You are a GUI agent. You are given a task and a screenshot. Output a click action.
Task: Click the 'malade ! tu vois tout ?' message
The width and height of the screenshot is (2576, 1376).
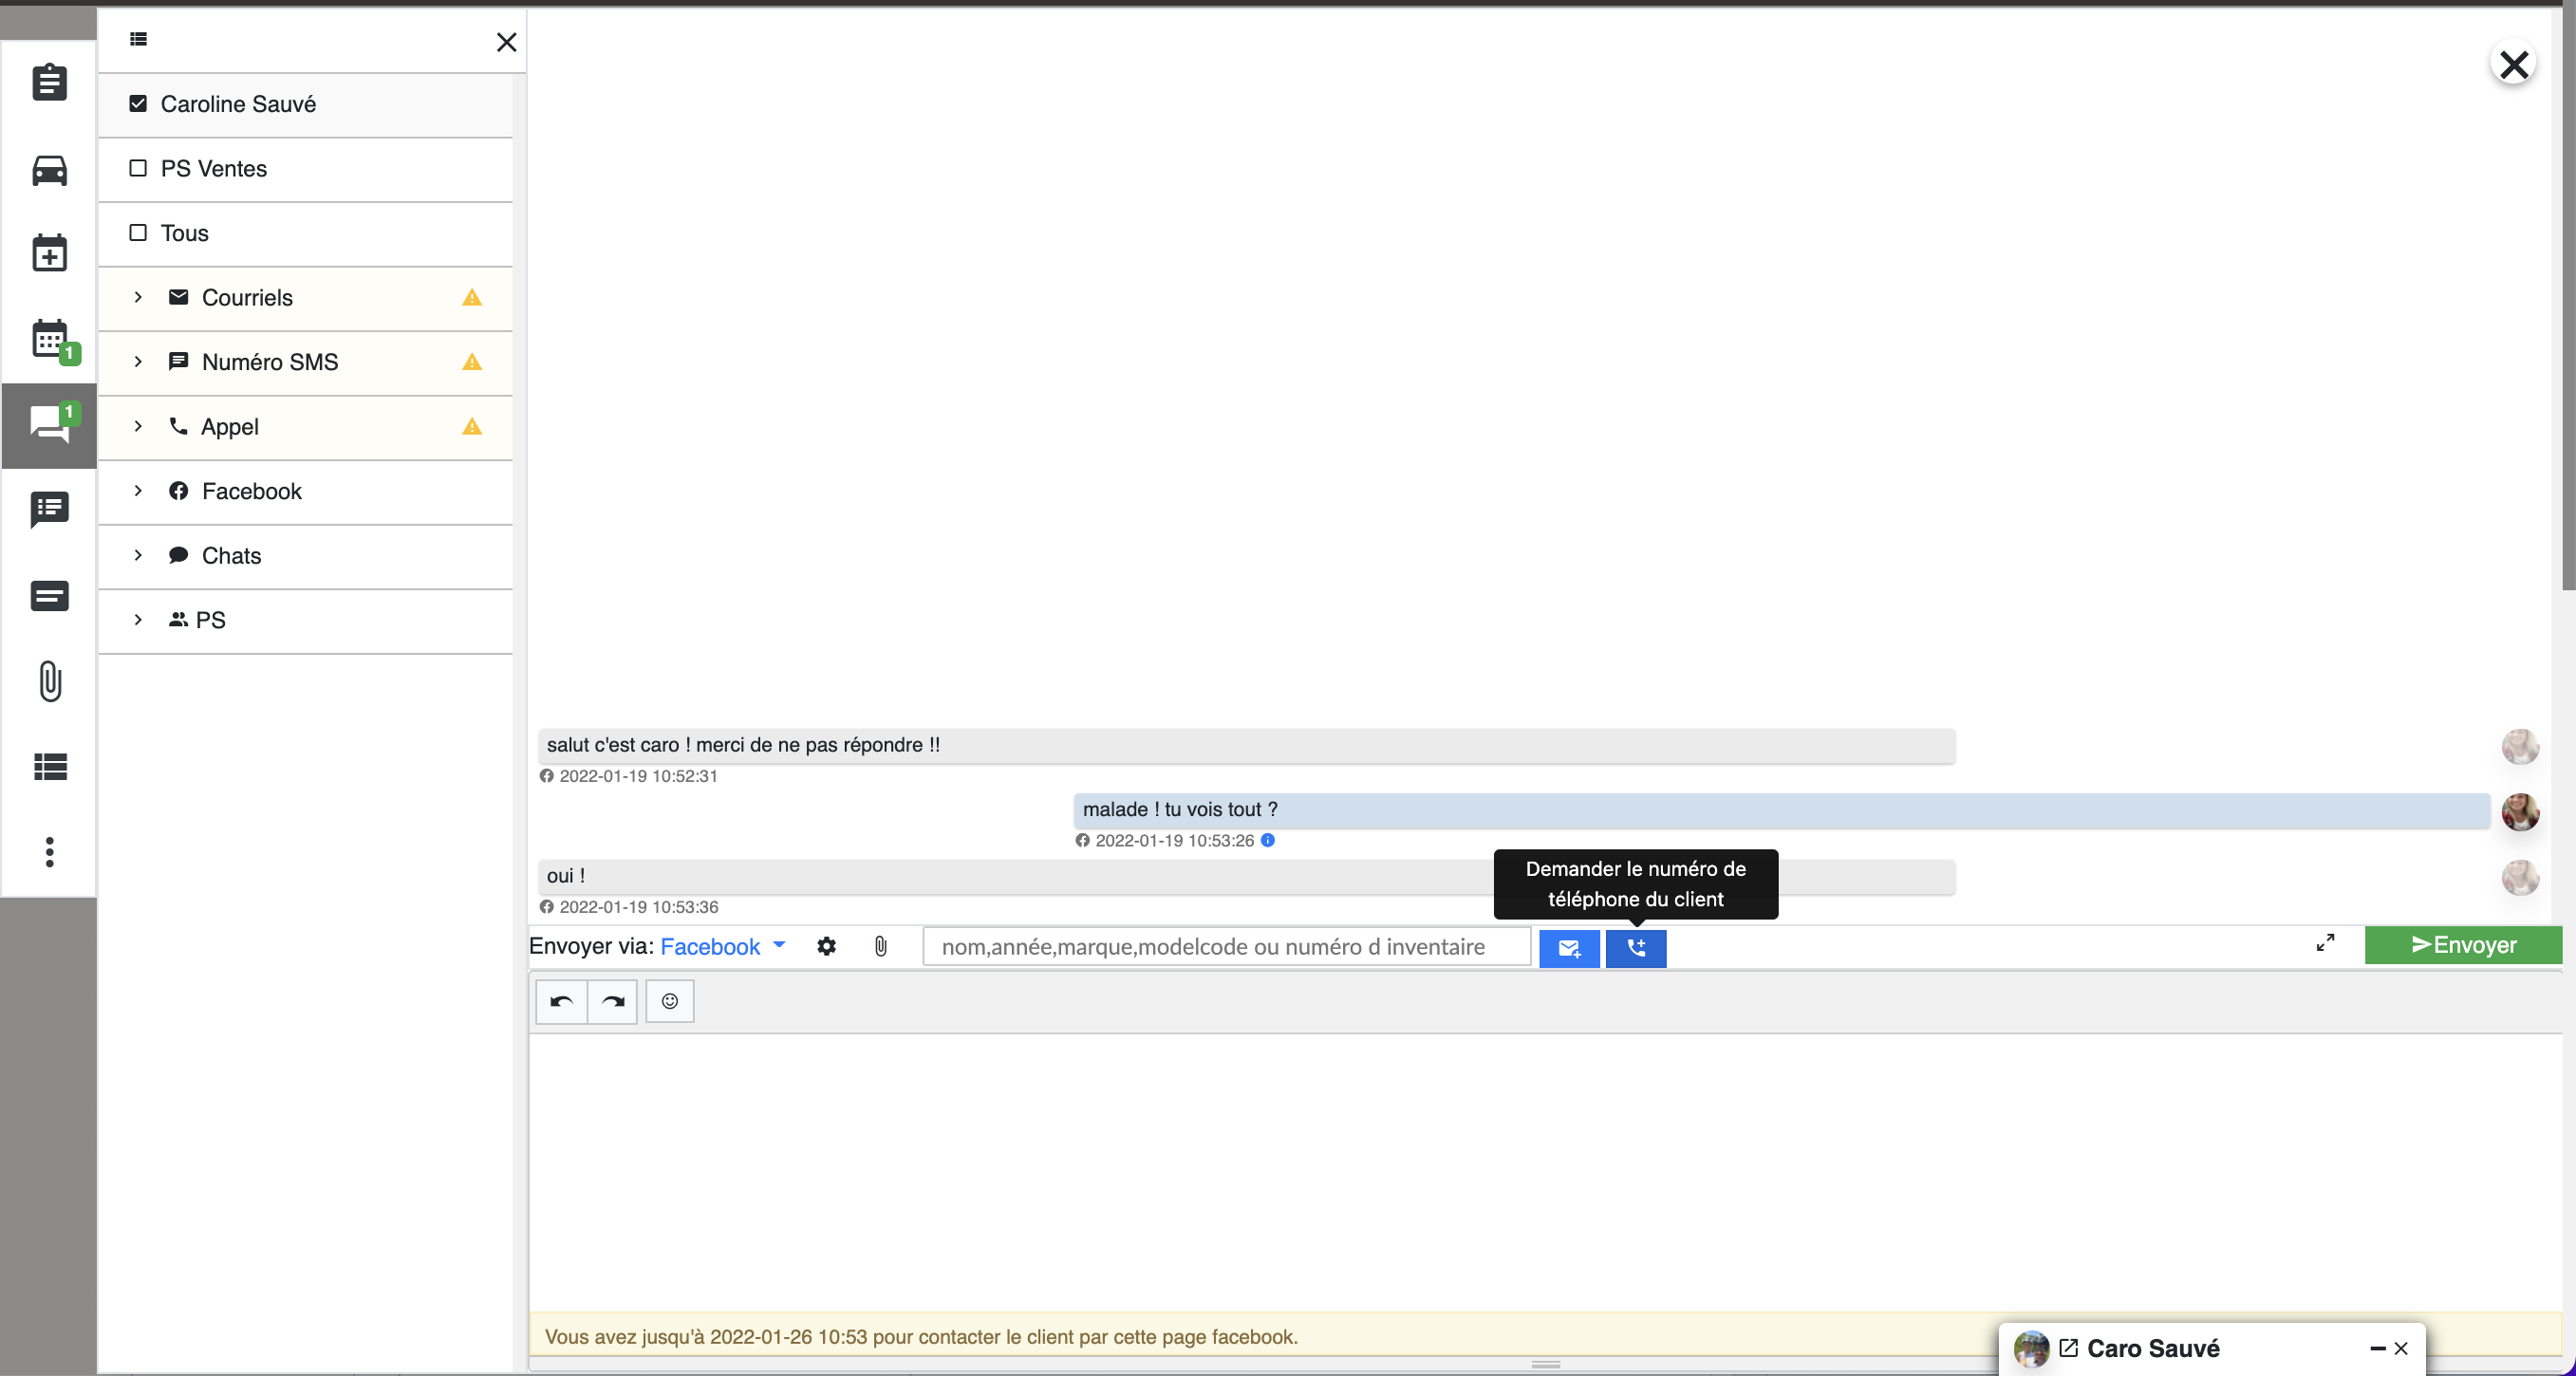click(x=1781, y=810)
